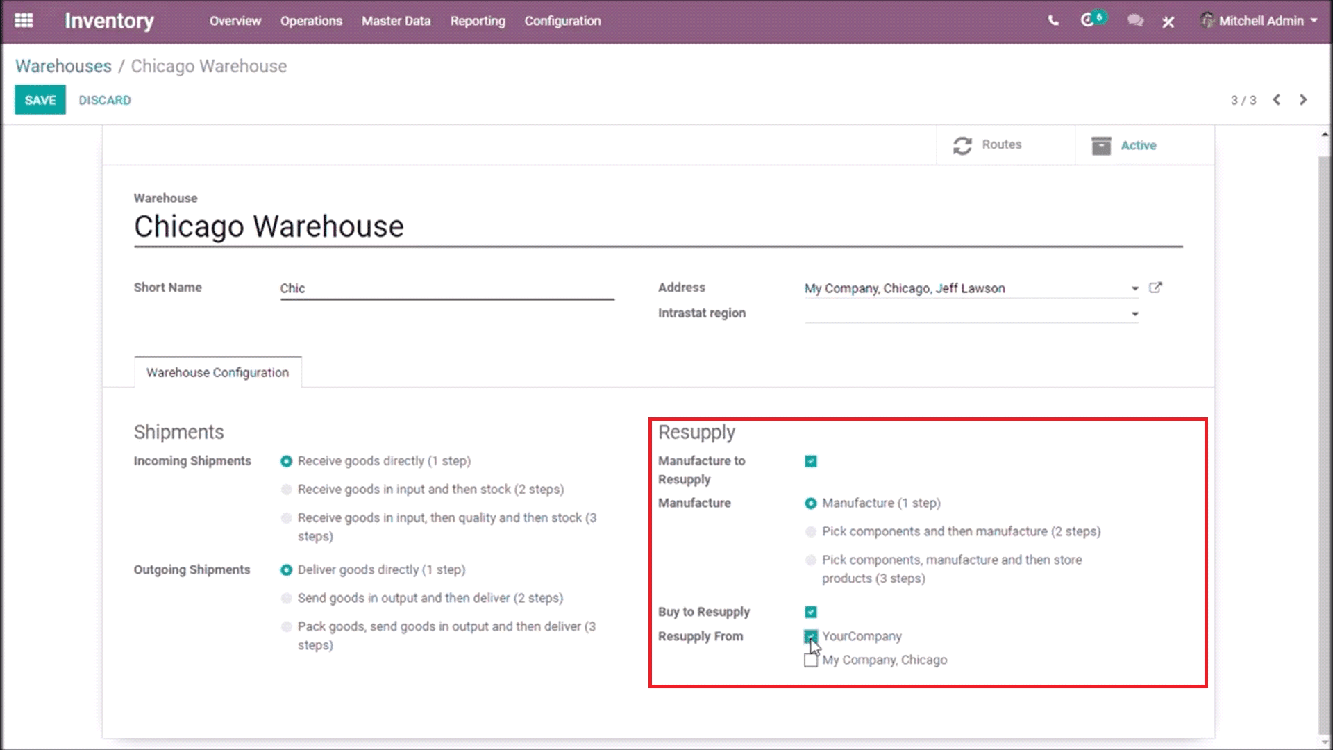The width and height of the screenshot is (1333, 750).
Task: Expand the Intrastat region dropdown
Action: (x=1135, y=314)
